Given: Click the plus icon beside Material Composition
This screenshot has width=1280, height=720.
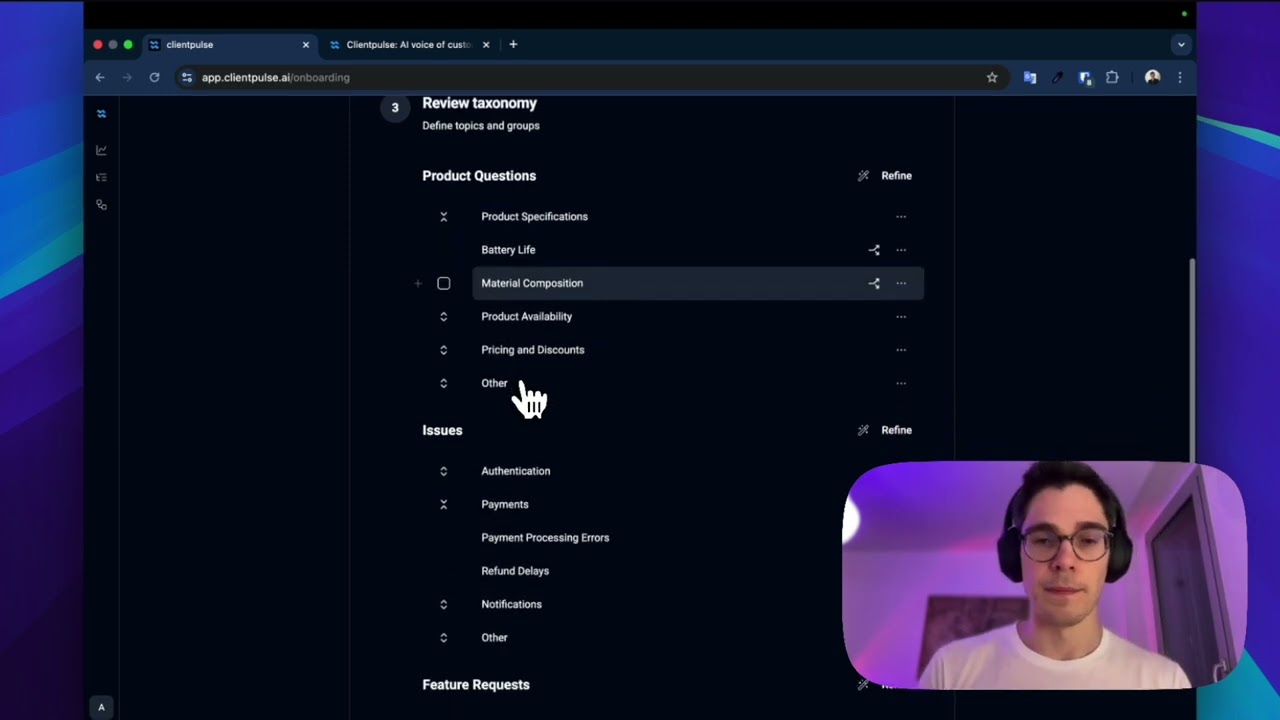Looking at the screenshot, I should (418, 283).
